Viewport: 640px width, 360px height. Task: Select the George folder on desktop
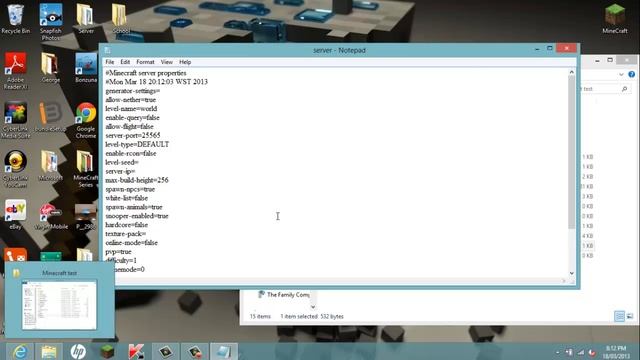[51, 68]
